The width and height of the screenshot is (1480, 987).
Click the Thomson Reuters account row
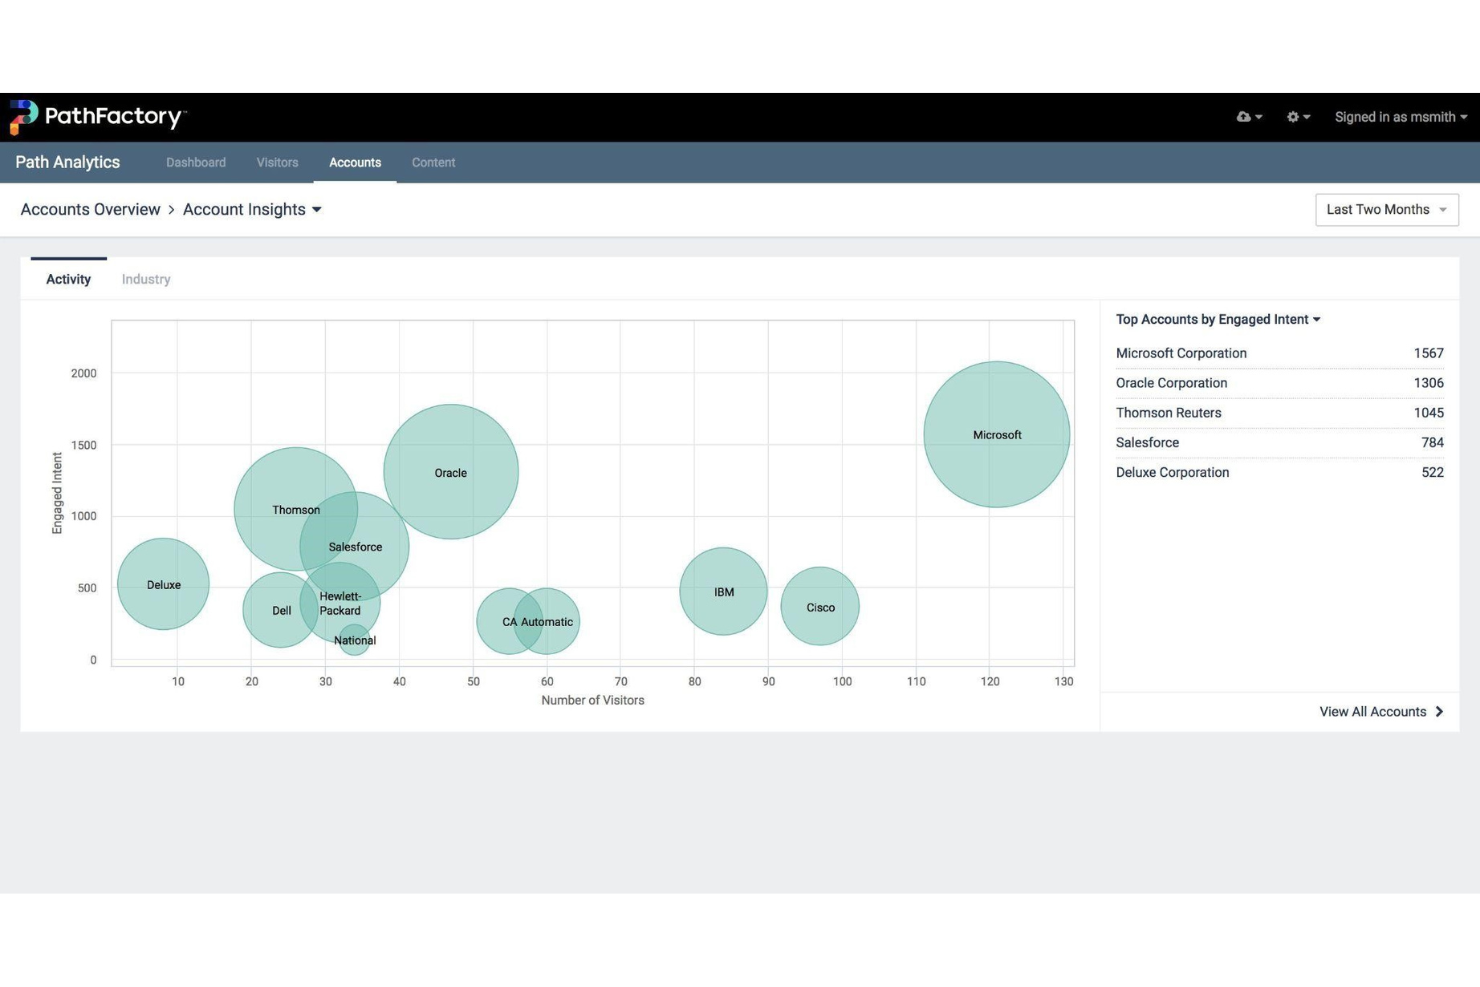[x=1280, y=413]
